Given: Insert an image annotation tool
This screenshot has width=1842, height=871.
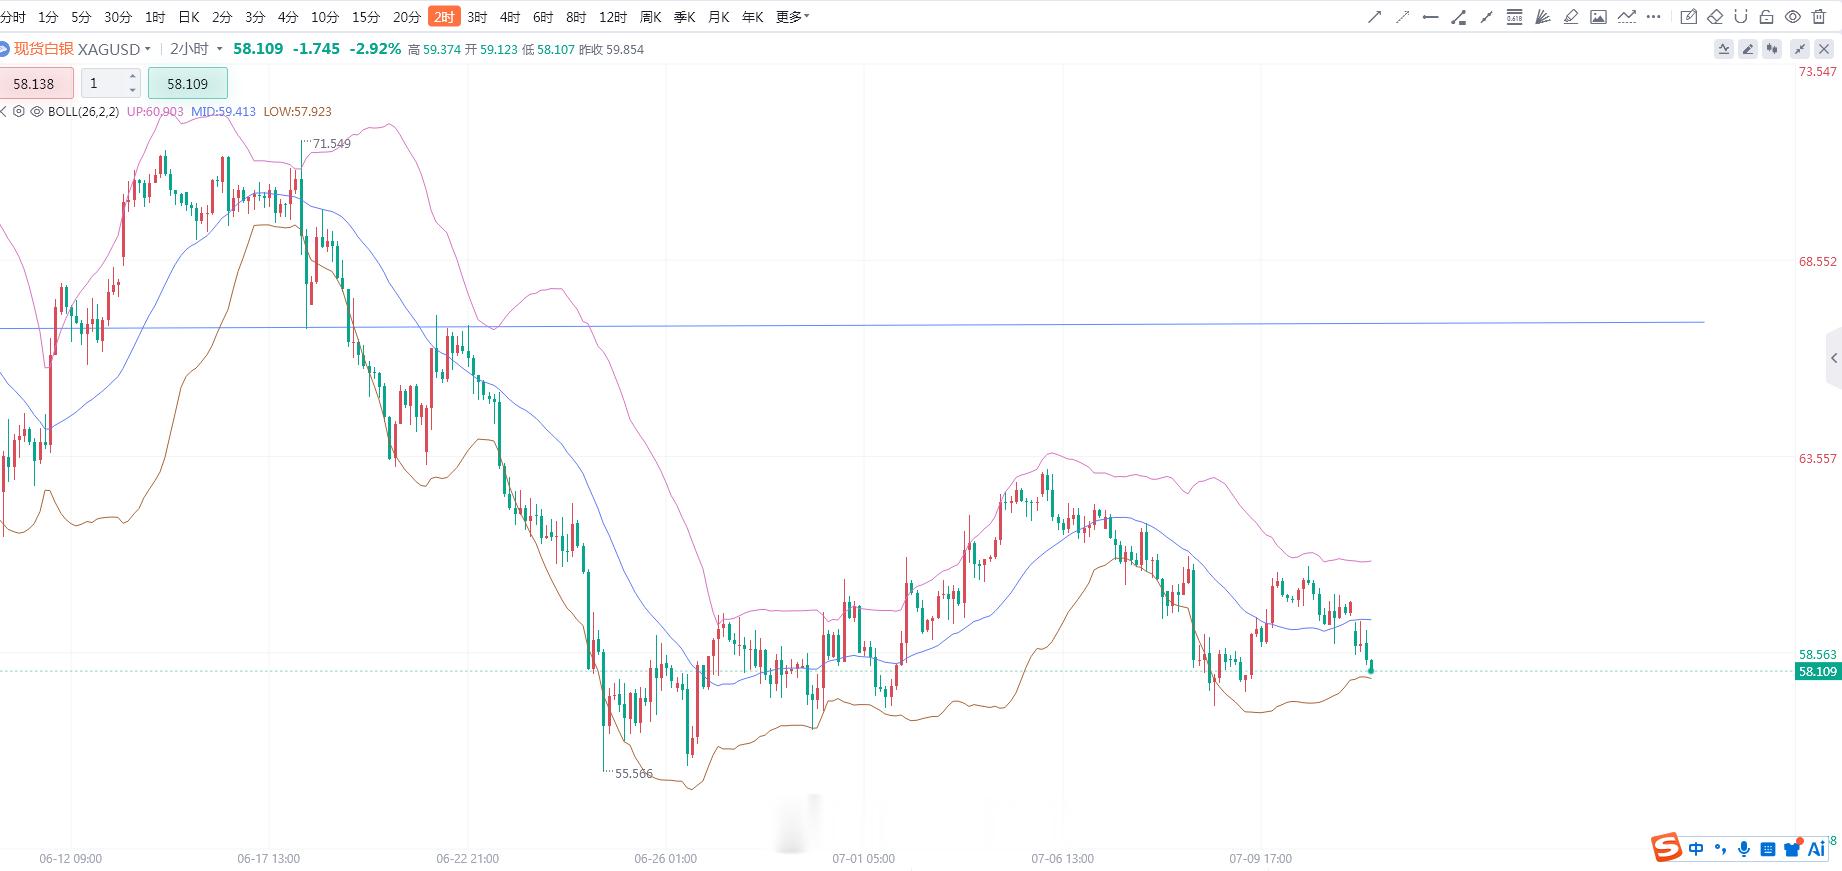Looking at the screenshot, I should (1598, 17).
